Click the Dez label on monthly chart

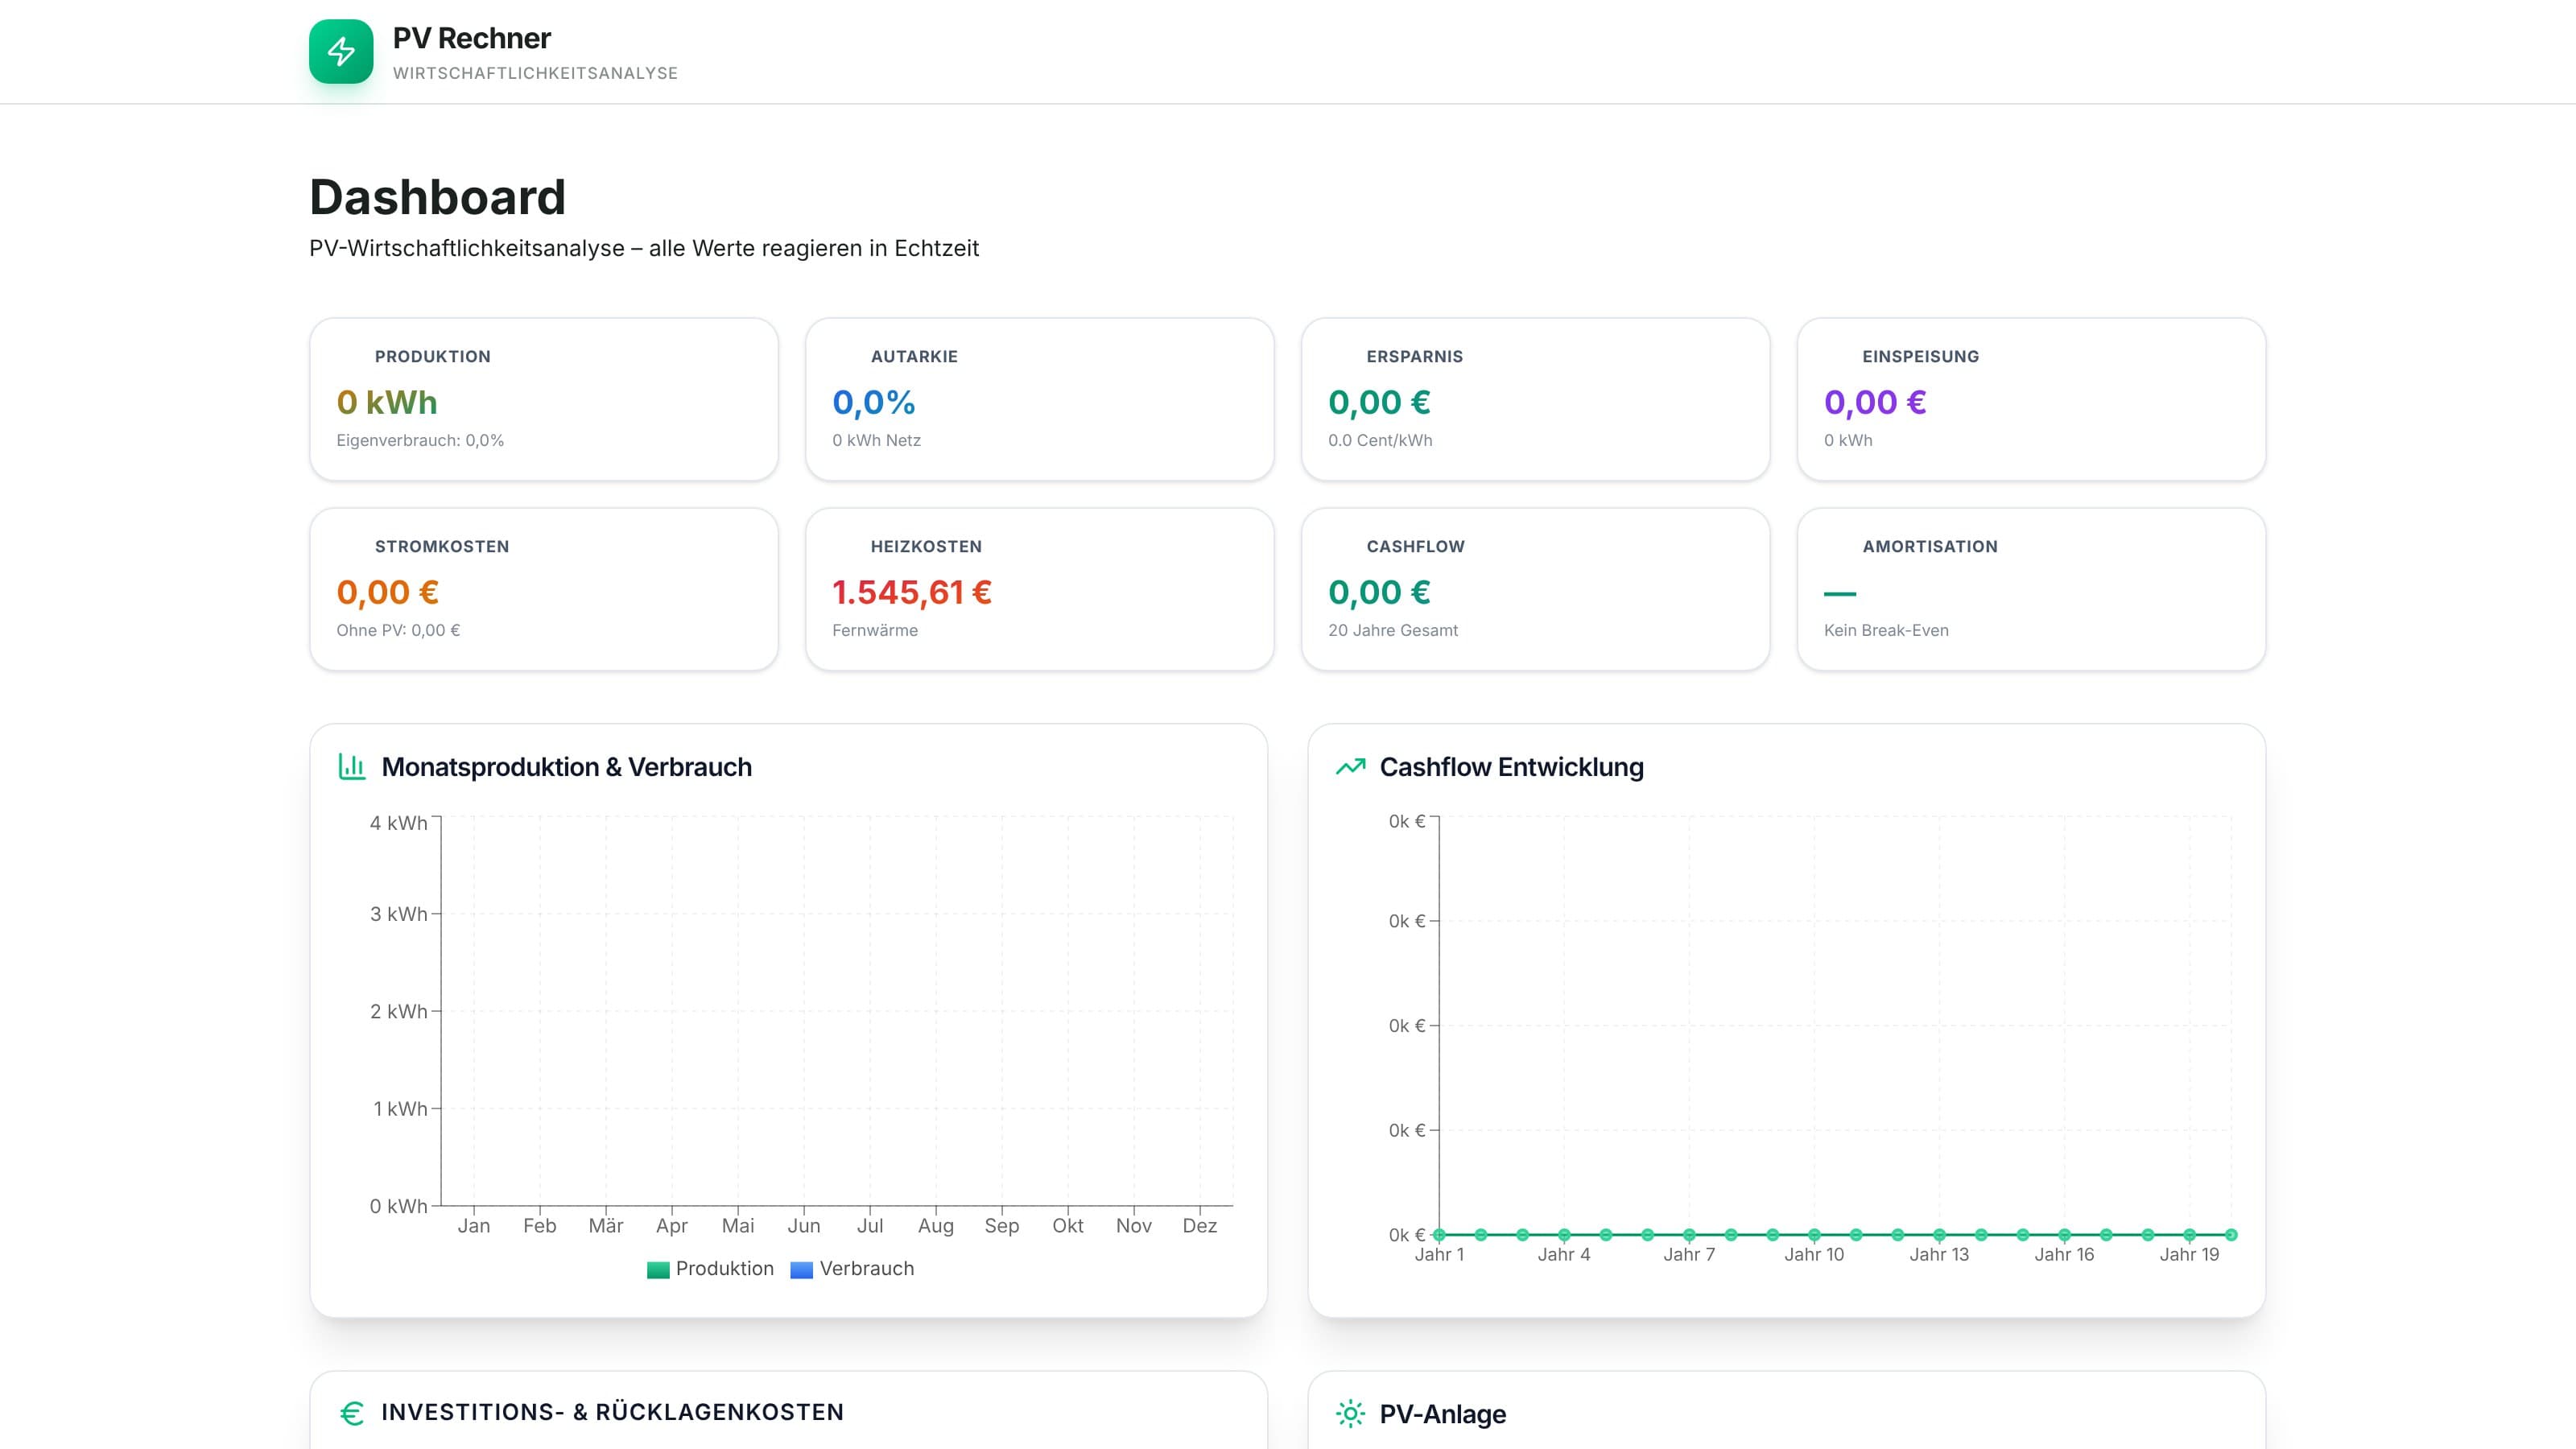1200,1226
